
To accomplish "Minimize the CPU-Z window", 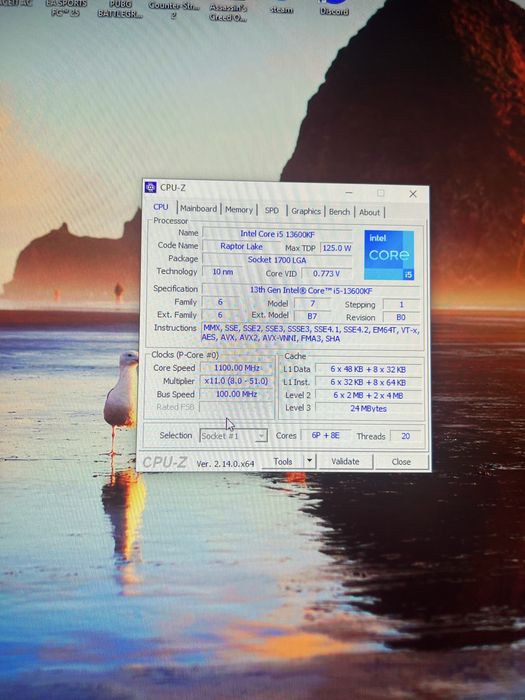I will 349,192.
